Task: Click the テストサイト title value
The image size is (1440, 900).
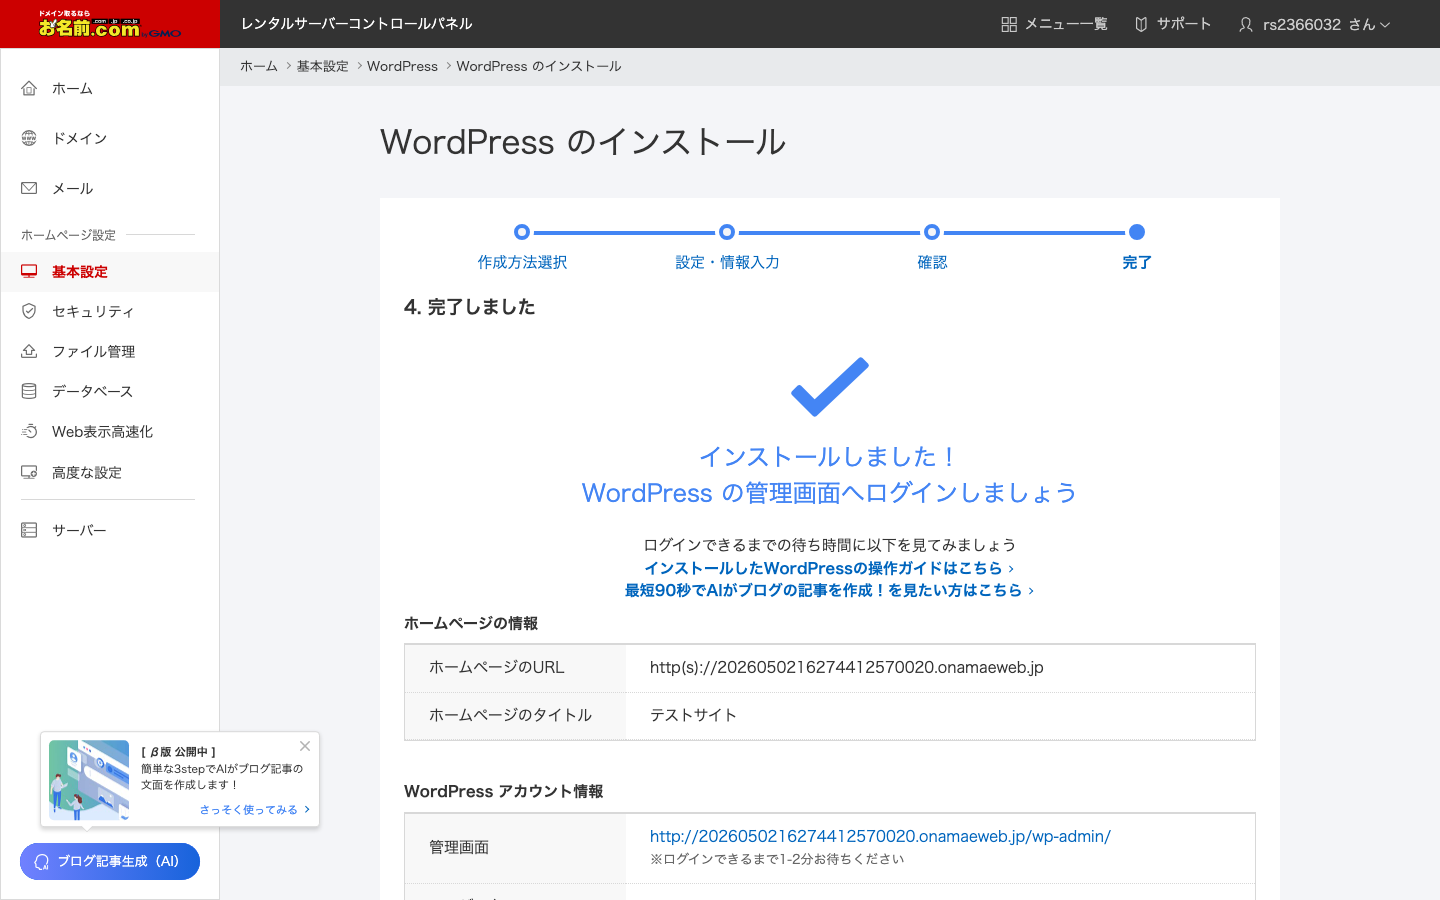Action: 693,715
